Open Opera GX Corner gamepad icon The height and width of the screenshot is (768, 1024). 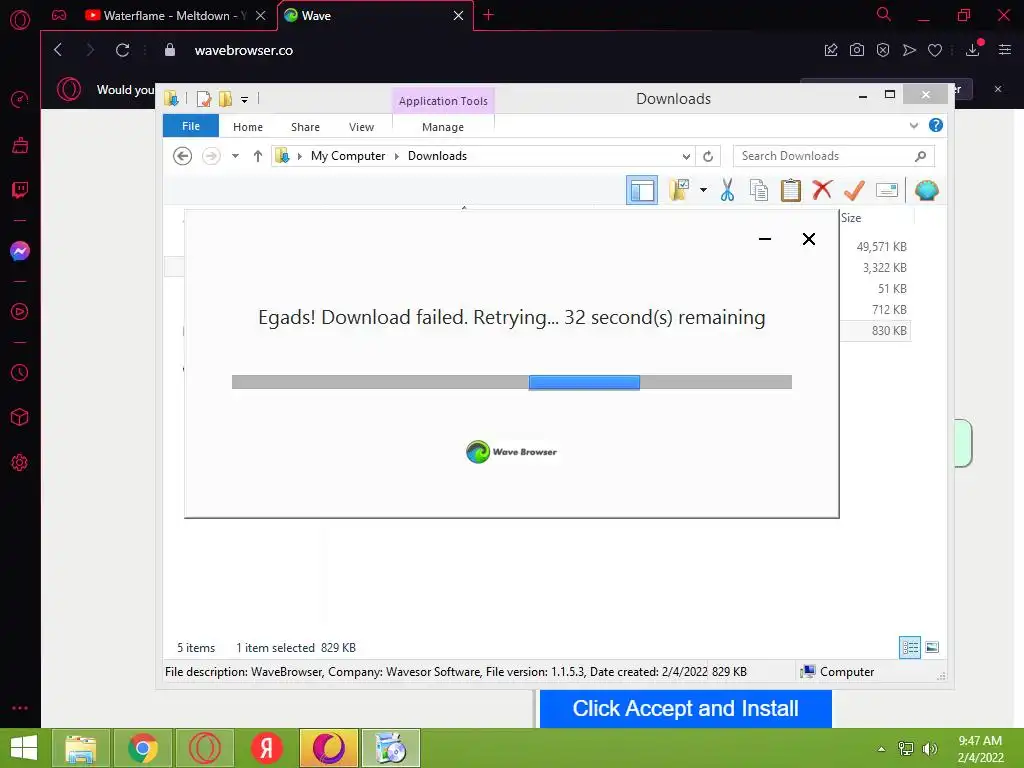[x=59, y=15]
